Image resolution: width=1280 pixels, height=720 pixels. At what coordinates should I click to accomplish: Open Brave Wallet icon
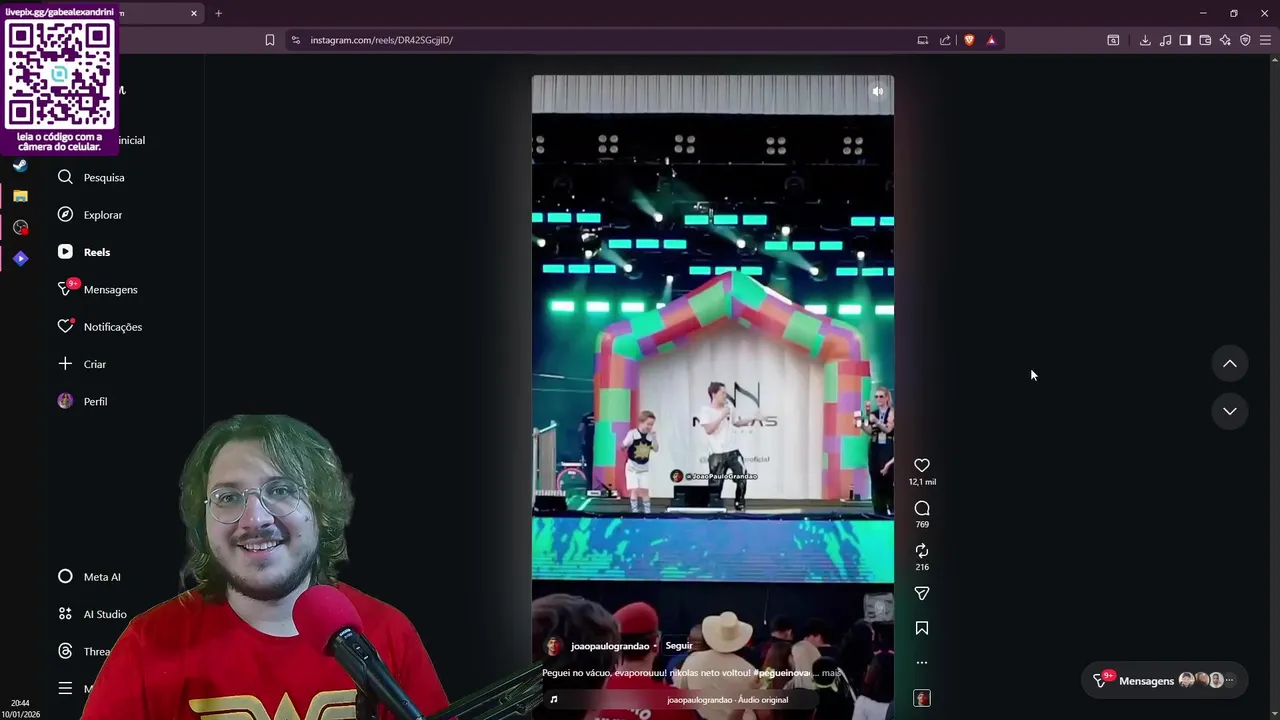coord(1205,40)
